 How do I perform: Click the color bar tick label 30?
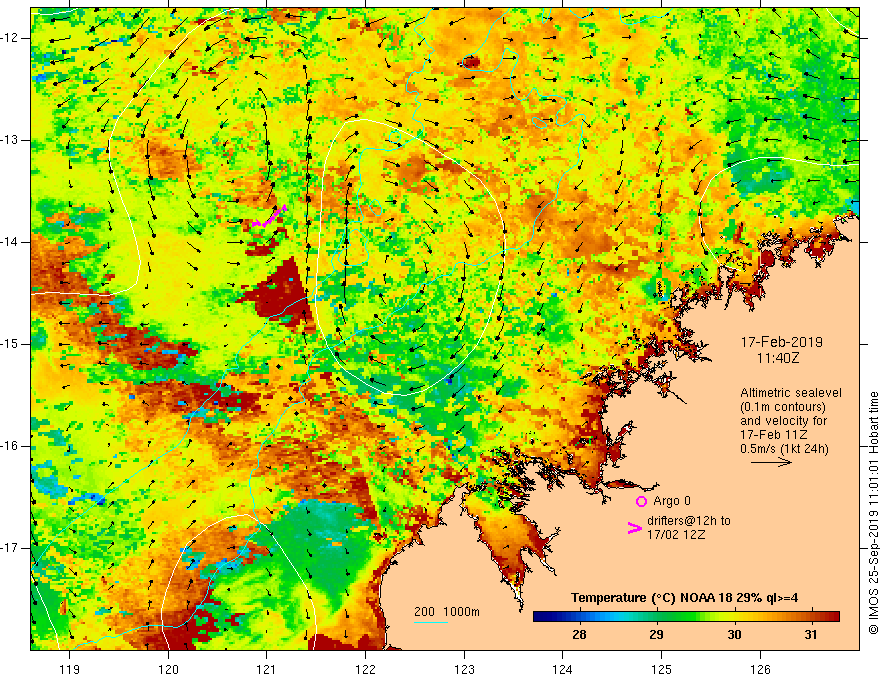pyautogui.click(x=734, y=635)
